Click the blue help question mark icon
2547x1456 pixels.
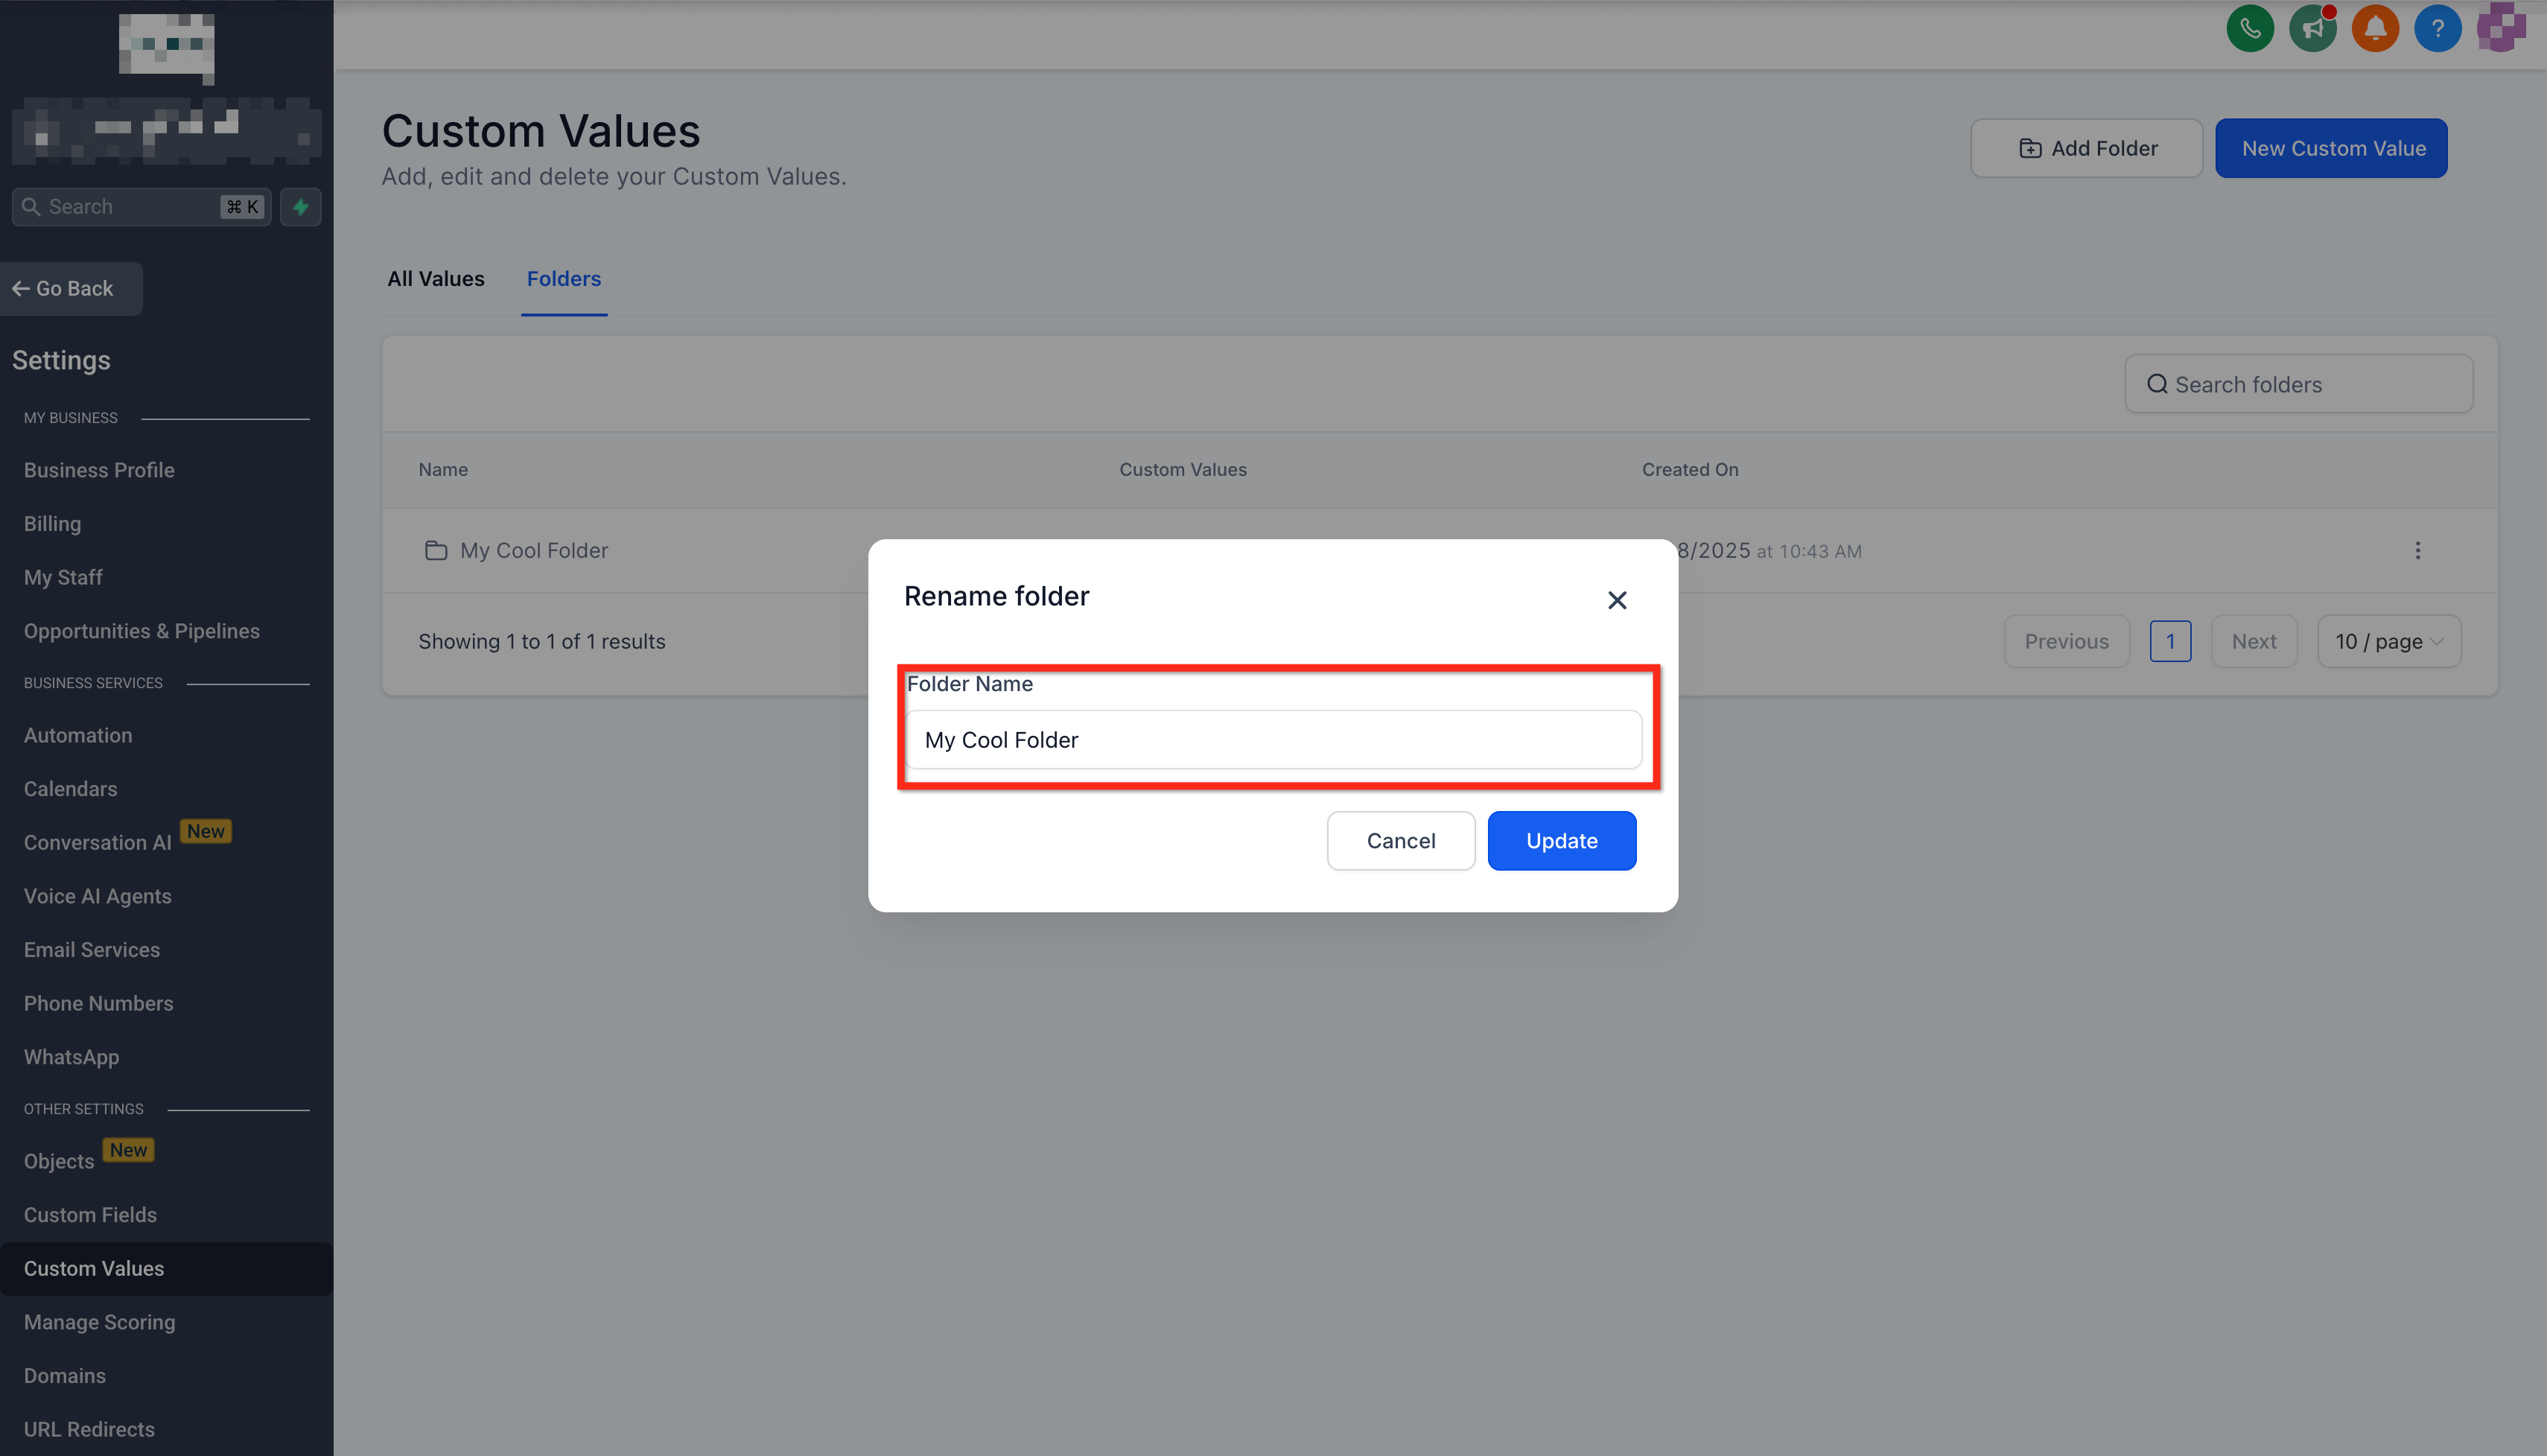[x=2437, y=28]
